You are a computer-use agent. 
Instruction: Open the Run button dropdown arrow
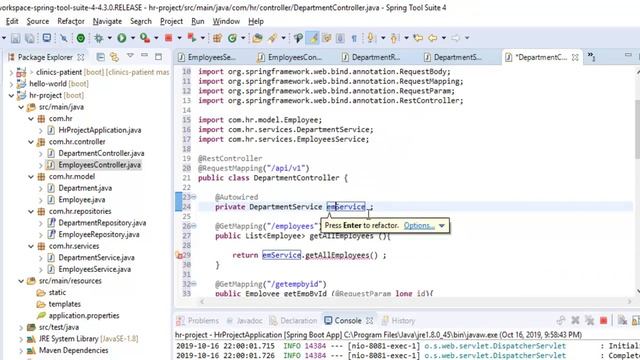133,38
